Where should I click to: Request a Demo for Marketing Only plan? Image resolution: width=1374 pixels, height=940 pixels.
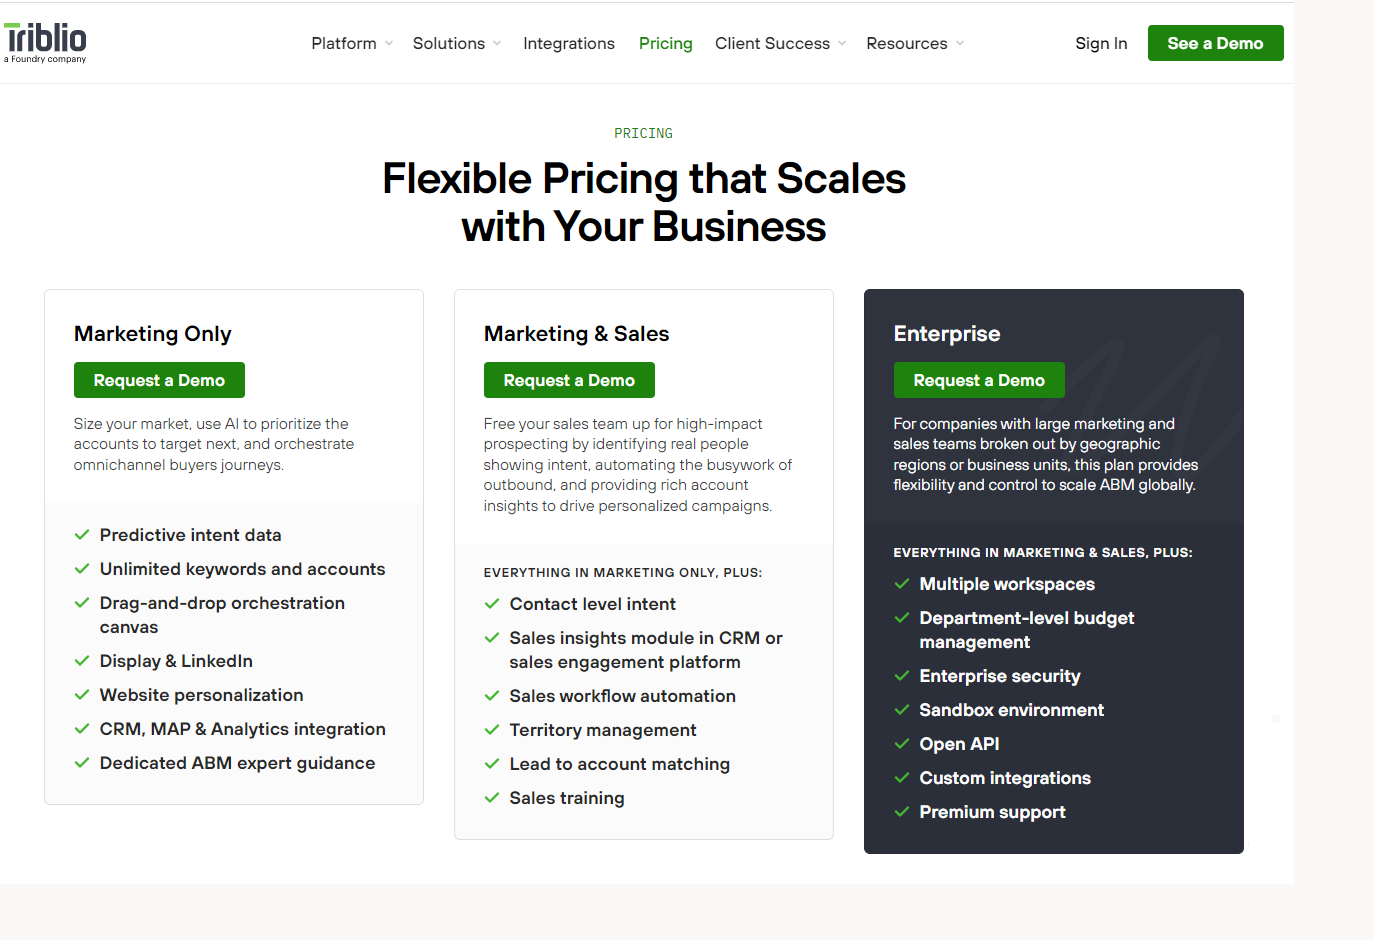point(159,380)
